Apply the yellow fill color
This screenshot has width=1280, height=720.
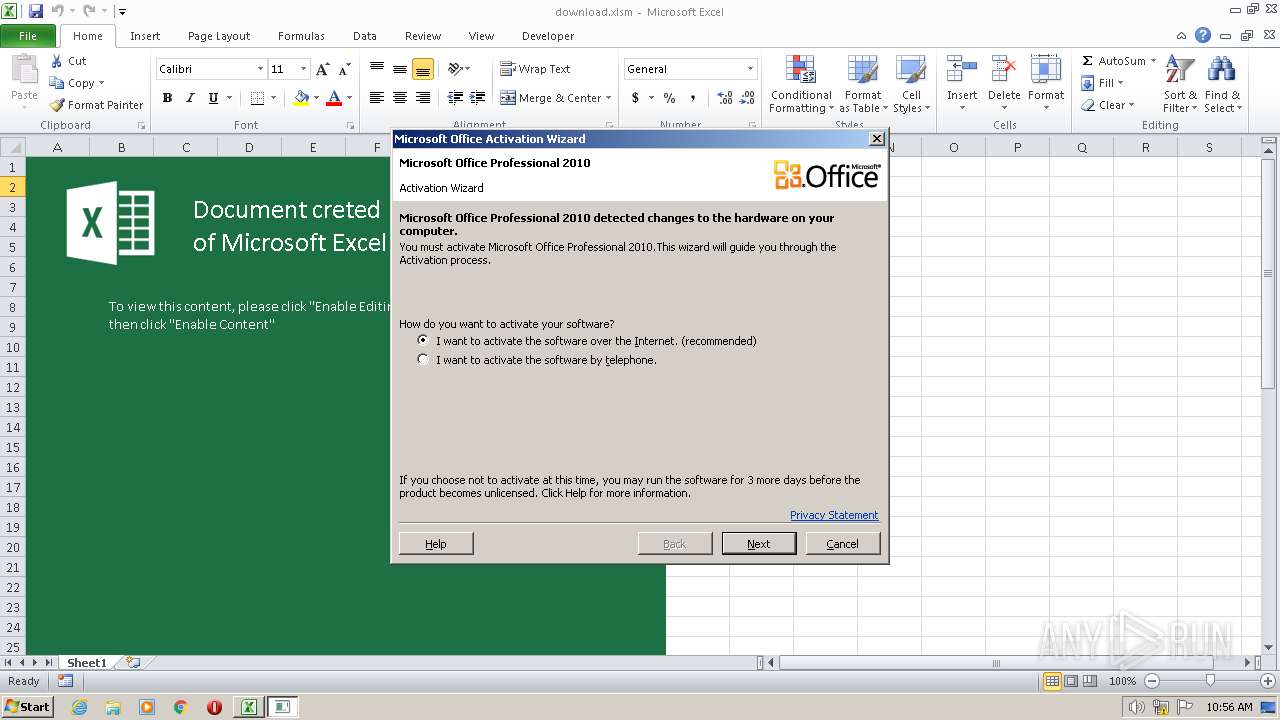[301, 98]
